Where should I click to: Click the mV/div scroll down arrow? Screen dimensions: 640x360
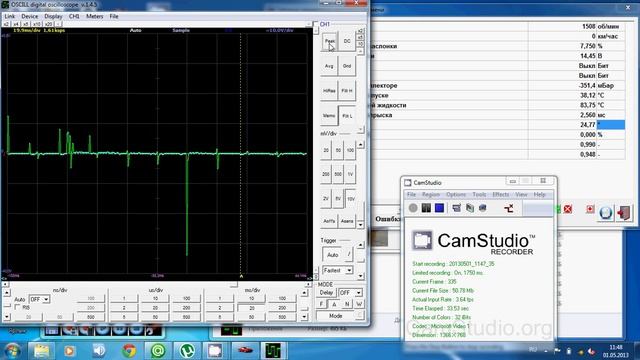pos(360,225)
